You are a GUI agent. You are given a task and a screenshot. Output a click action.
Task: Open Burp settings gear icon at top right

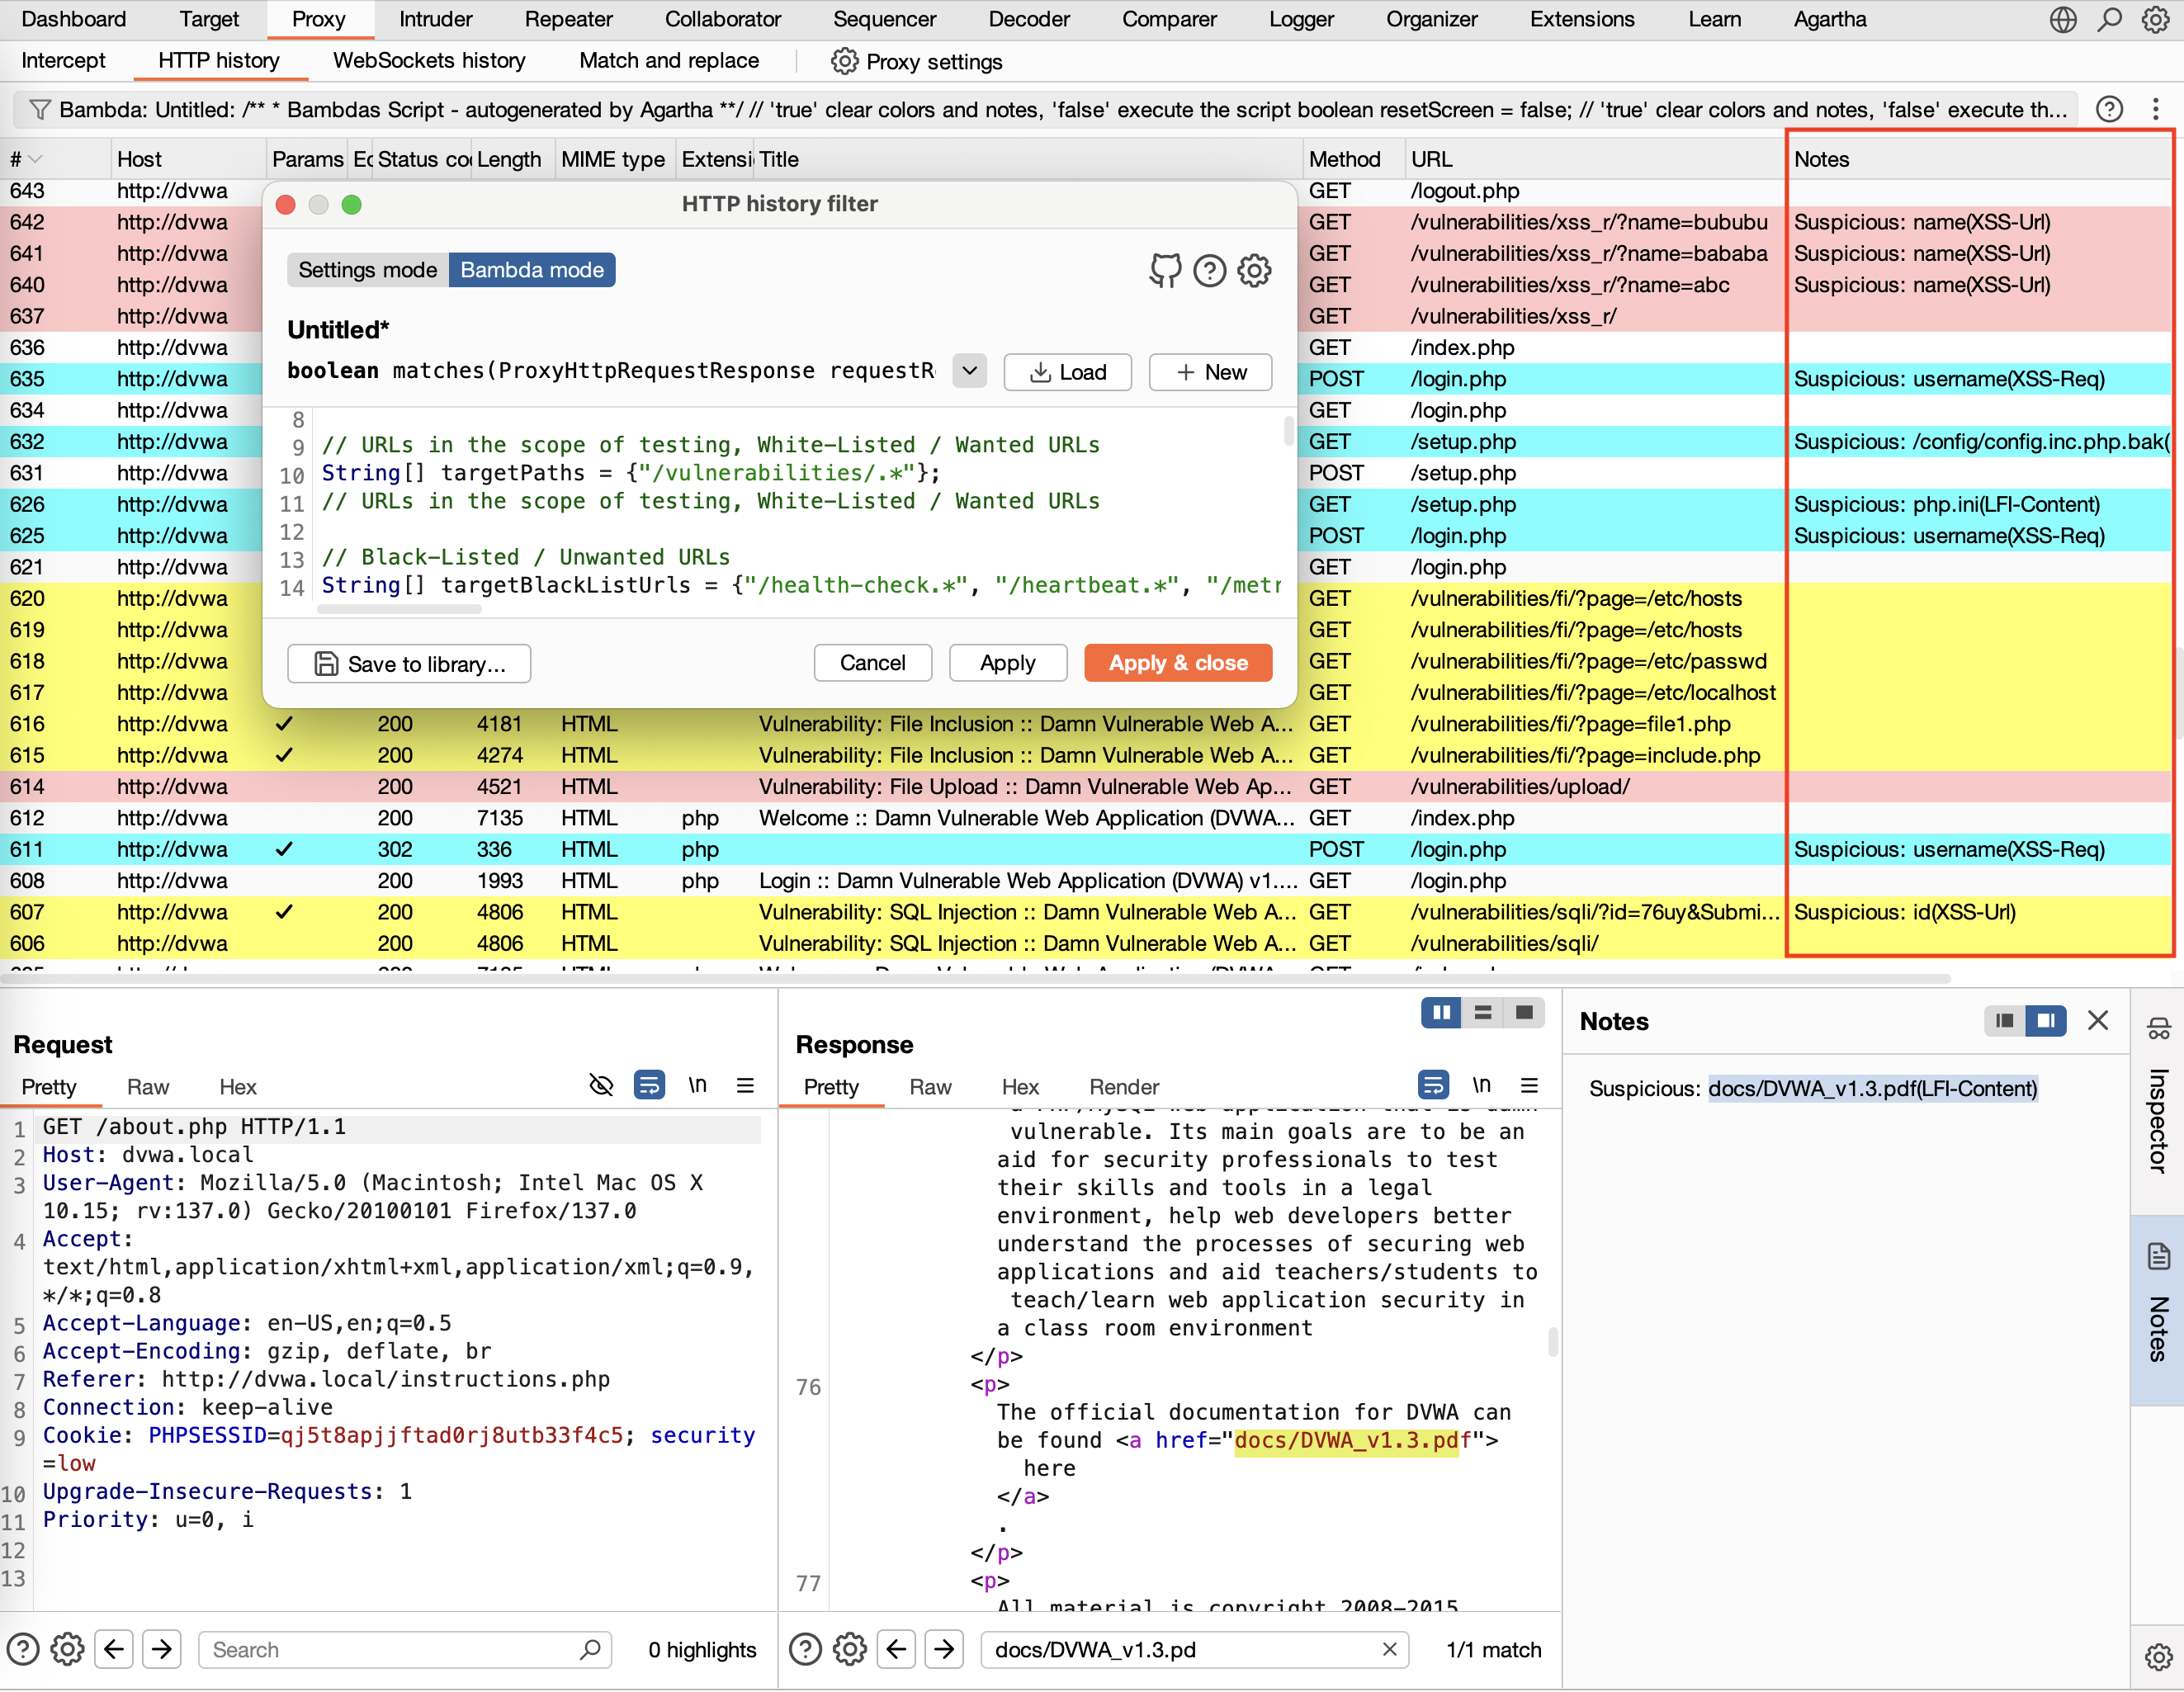pyautogui.click(x=2155, y=20)
